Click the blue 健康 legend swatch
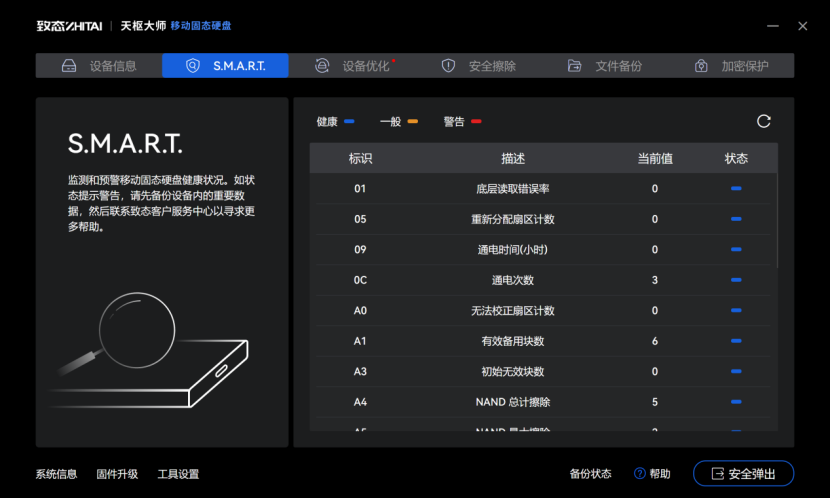 349,122
